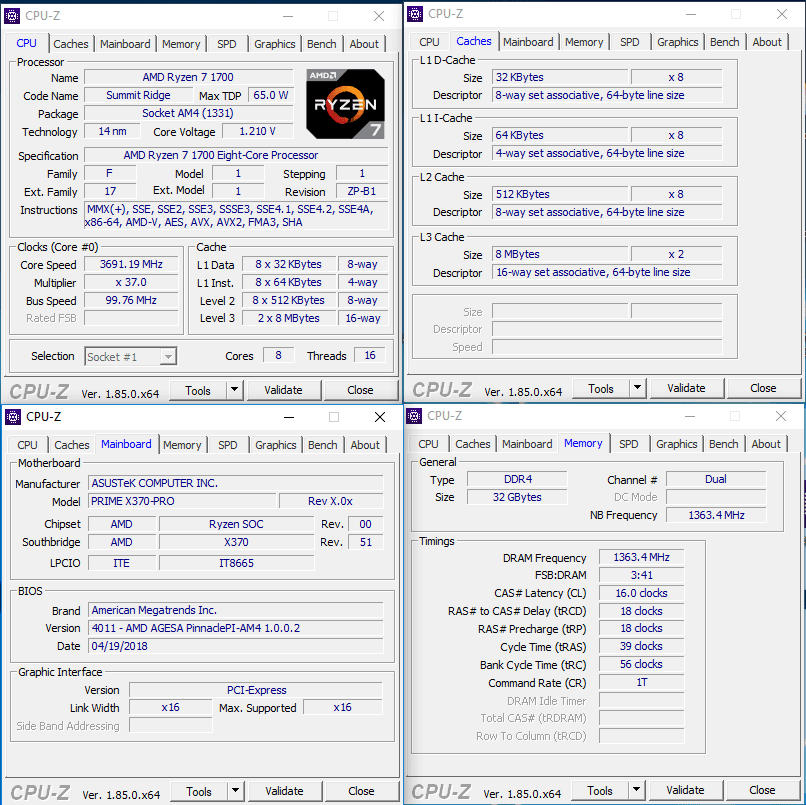The width and height of the screenshot is (806, 805).
Task: Click the AMD Ryzen 7 1700 name field
Action: [189, 77]
